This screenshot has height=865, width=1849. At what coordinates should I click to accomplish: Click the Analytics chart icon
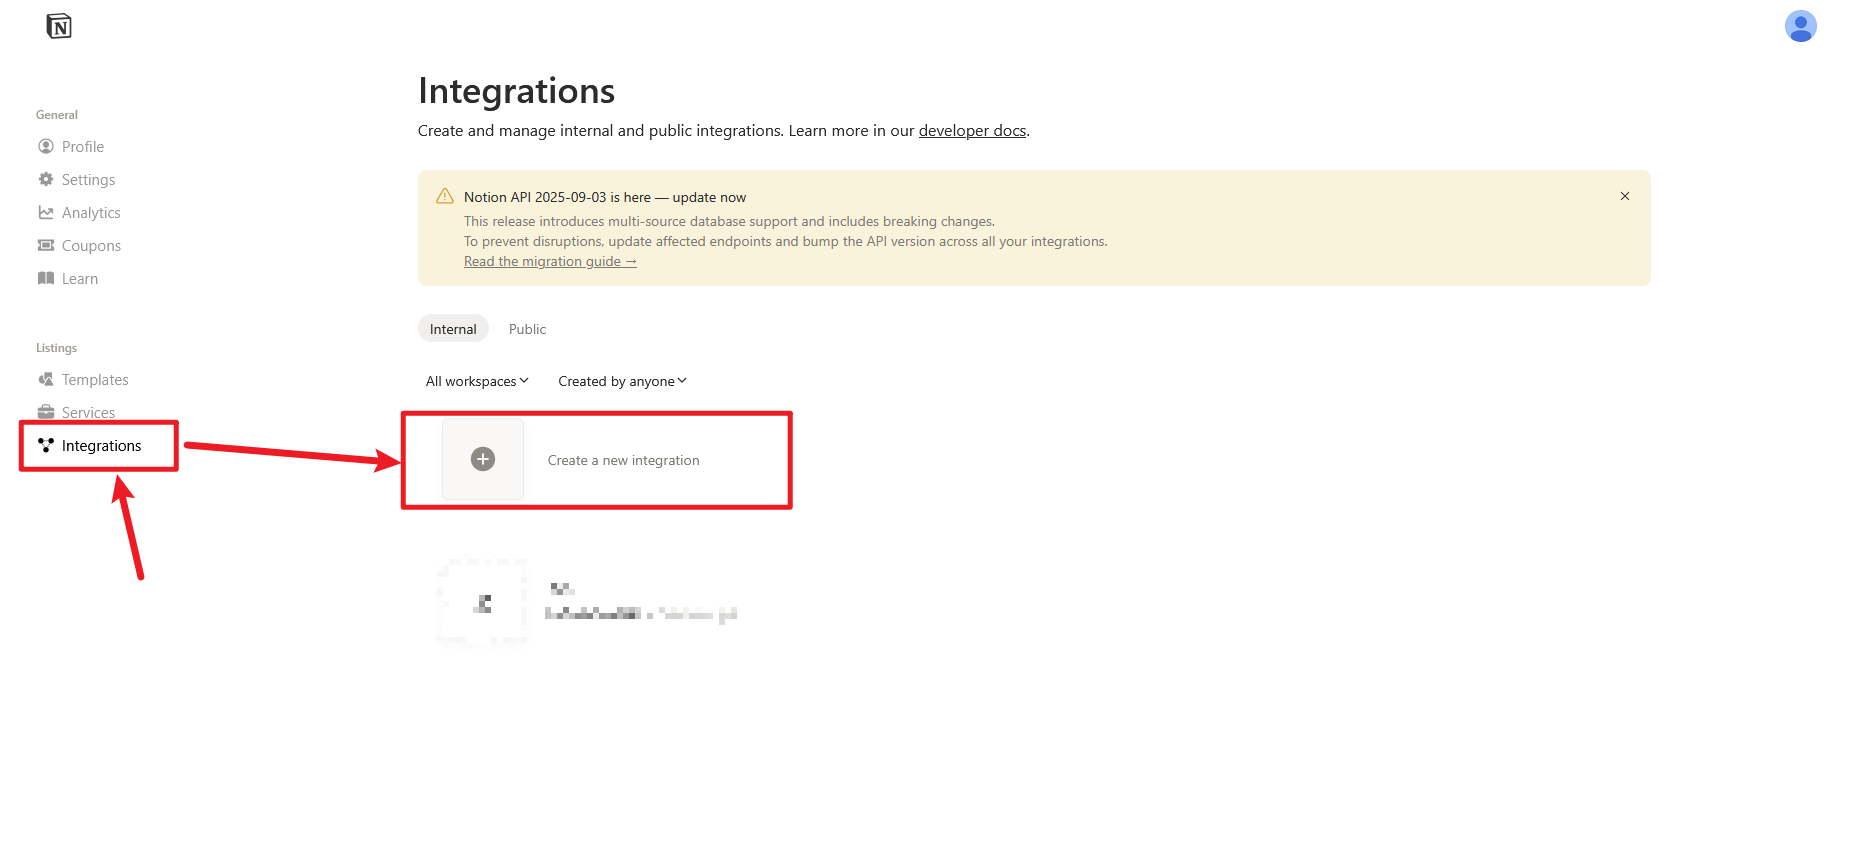tap(46, 212)
